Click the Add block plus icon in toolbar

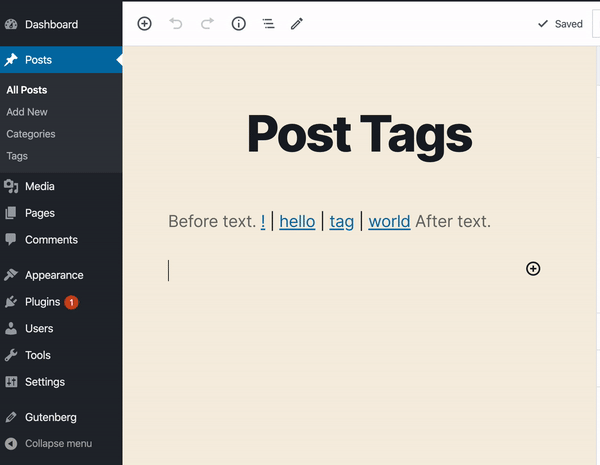tap(144, 24)
